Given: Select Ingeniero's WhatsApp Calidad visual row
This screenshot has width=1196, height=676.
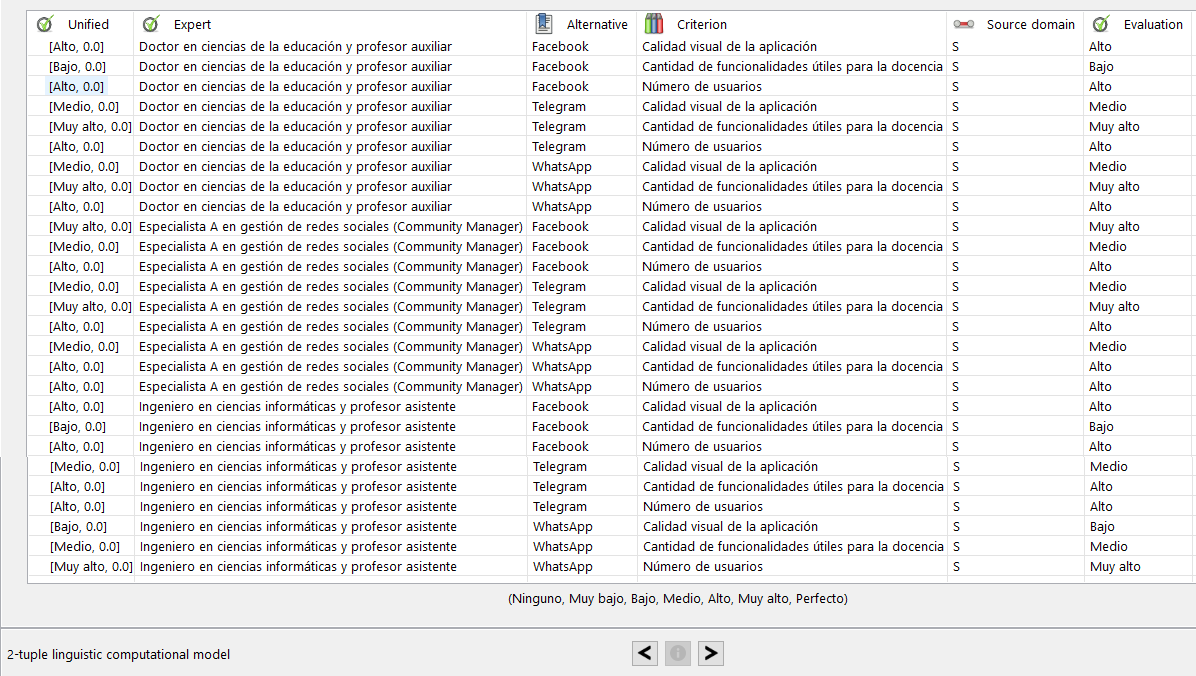Looking at the screenshot, I should [298, 526].
